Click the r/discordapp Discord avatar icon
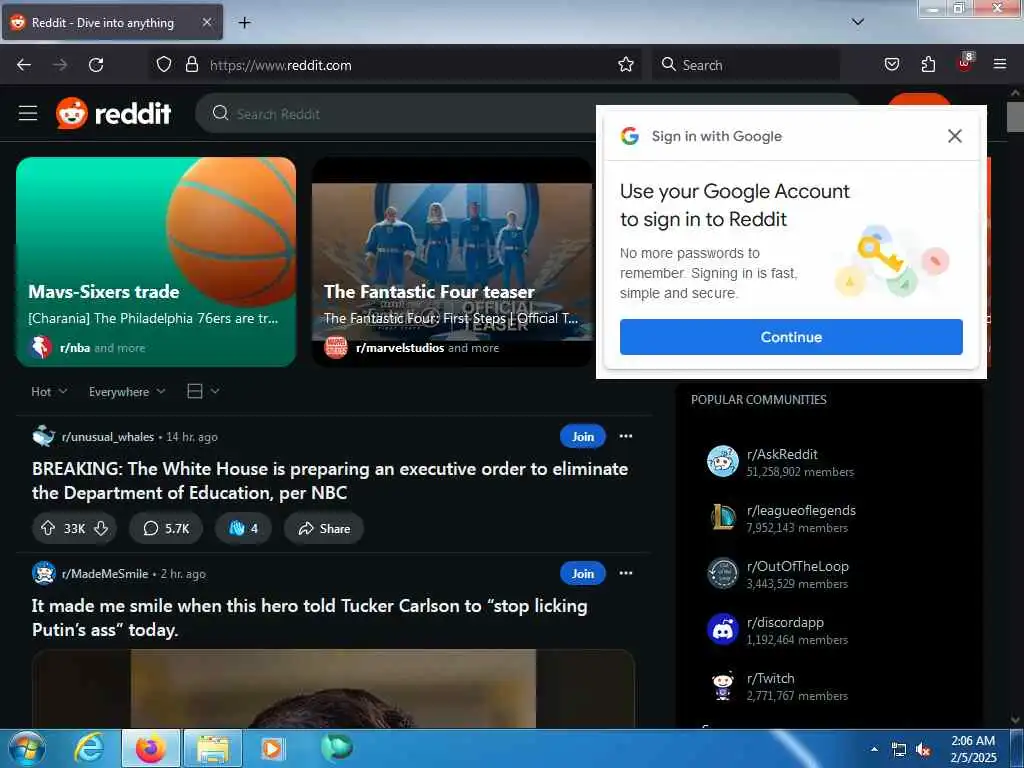1024x768 pixels. pyautogui.click(x=723, y=630)
